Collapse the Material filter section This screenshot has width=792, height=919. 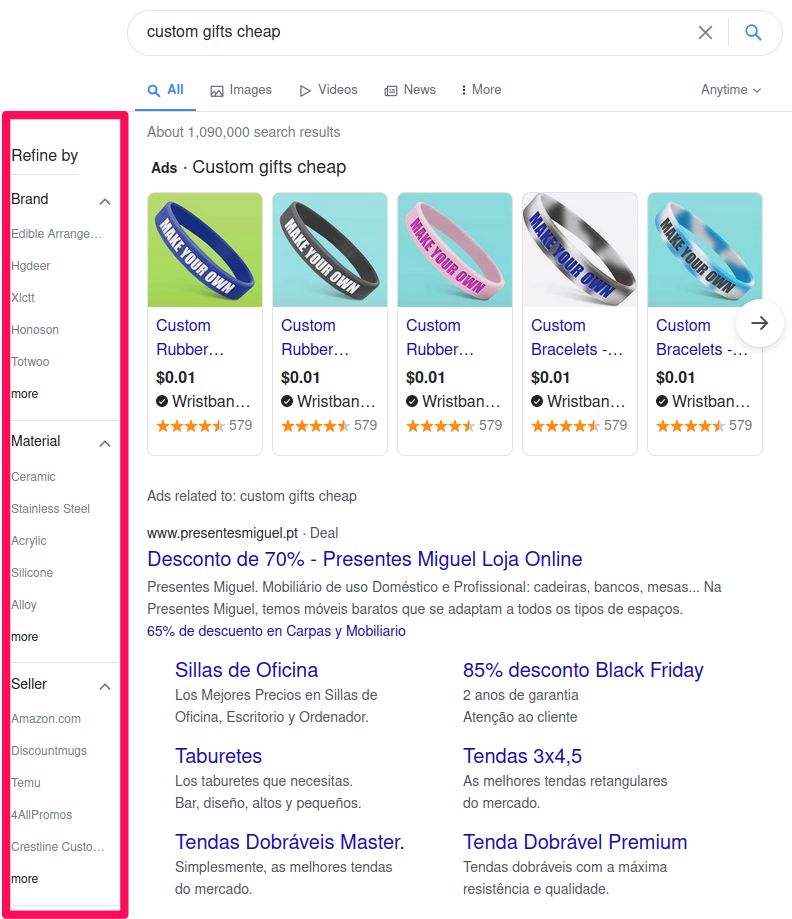[105, 443]
